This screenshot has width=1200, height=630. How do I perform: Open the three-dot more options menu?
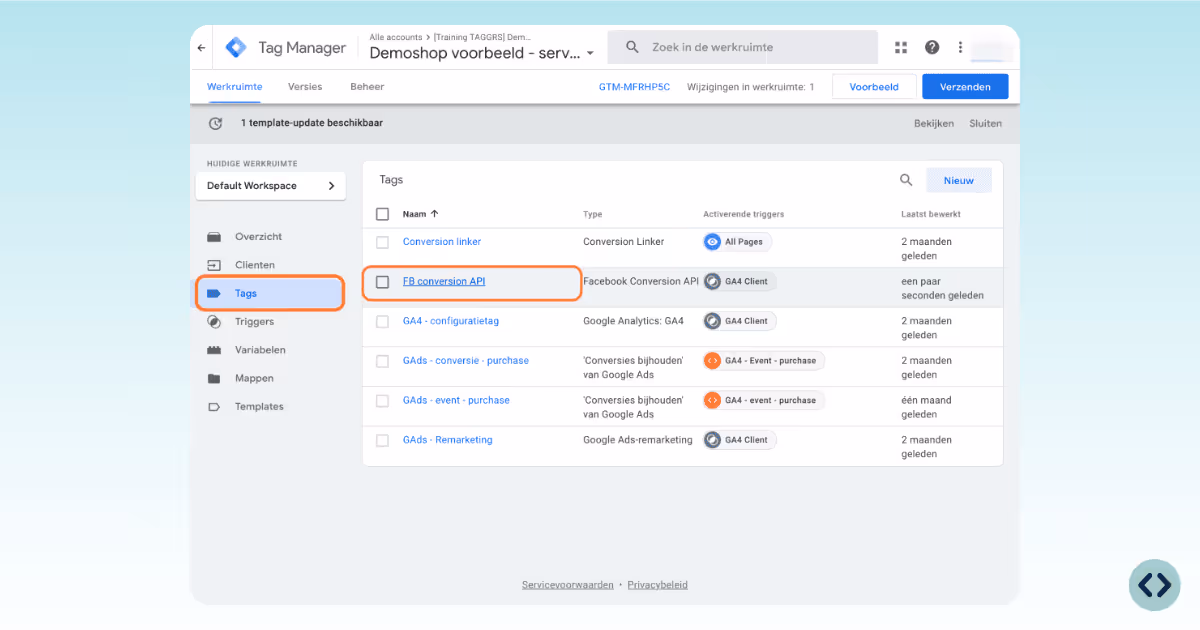960,47
